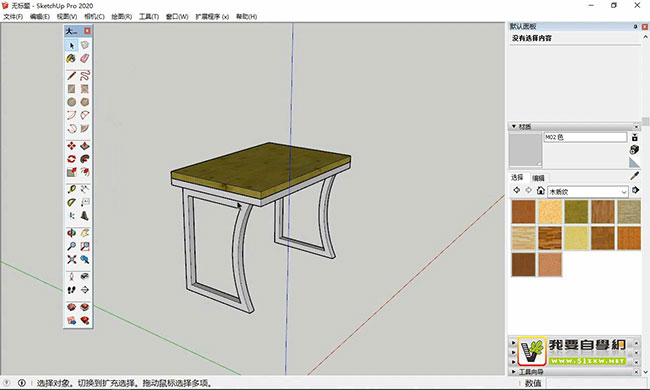
Task: Select the Rotated Rectangle tool
Action: (x=85, y=89)
